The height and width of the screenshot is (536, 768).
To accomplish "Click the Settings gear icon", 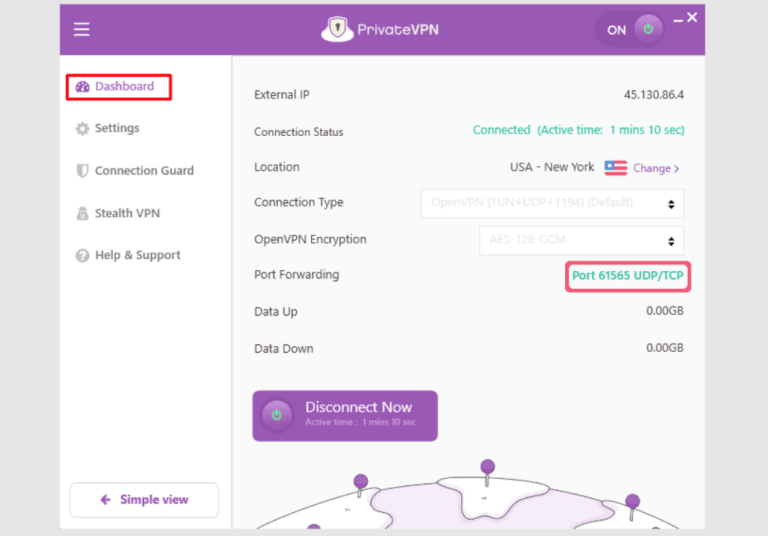I will coord(82,128).
